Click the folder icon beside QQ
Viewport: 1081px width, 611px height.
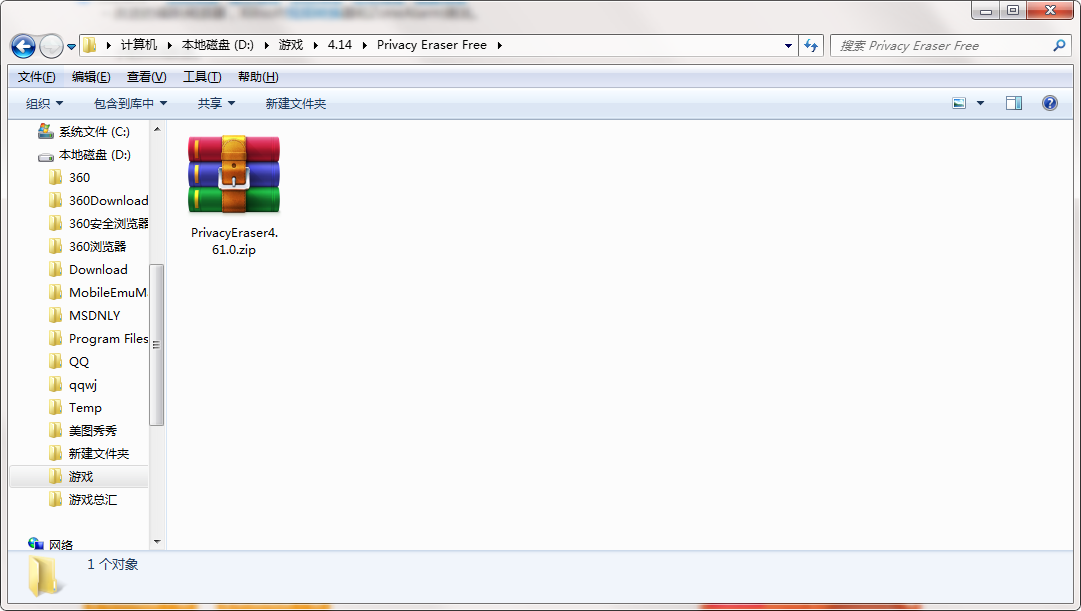point(56,361)
